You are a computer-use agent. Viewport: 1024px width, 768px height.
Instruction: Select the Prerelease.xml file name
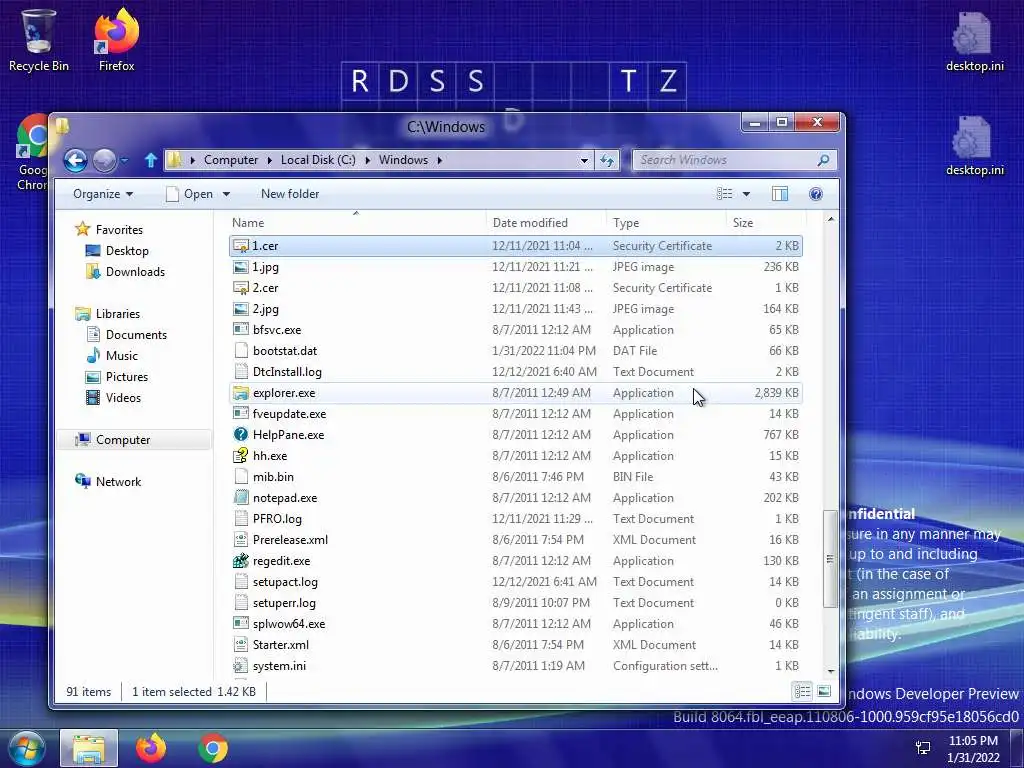coord(291,540)
